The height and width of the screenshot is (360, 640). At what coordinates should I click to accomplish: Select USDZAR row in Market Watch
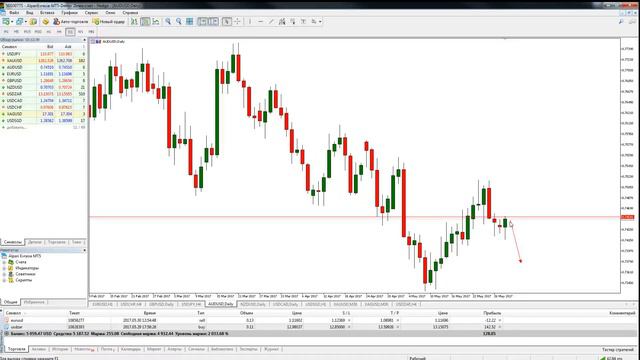(x=43, y=94)
